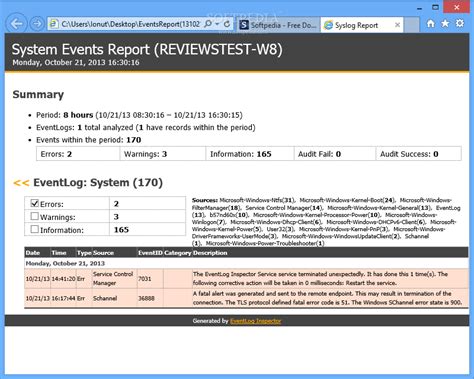Screen dimensions: 474x379
Task: Click the Type column header
Action: pos(84,253)
